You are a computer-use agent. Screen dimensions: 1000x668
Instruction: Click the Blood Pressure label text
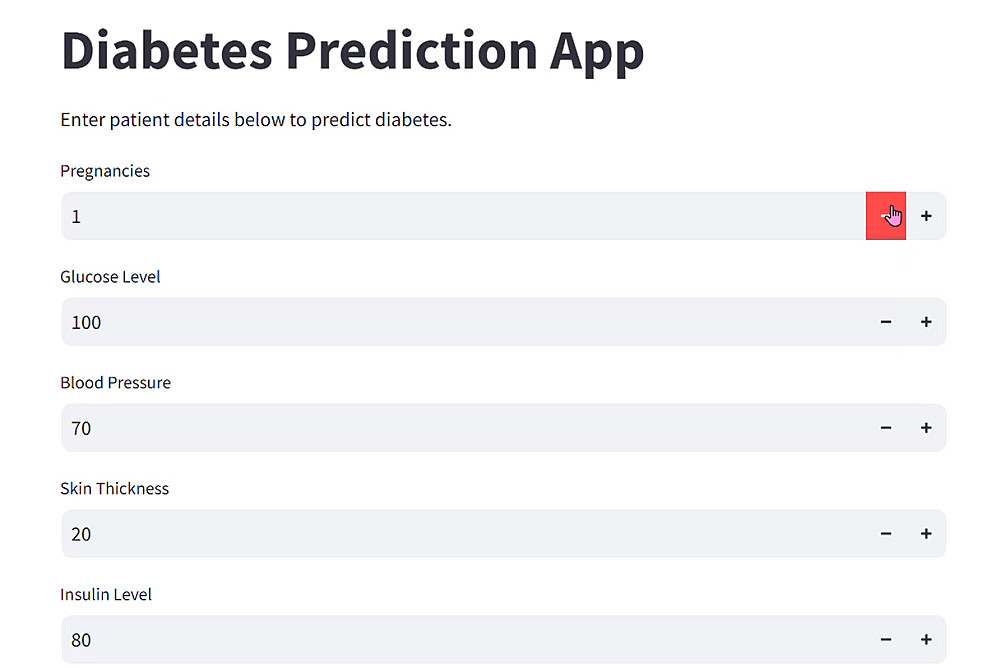[x=115, y=383]
